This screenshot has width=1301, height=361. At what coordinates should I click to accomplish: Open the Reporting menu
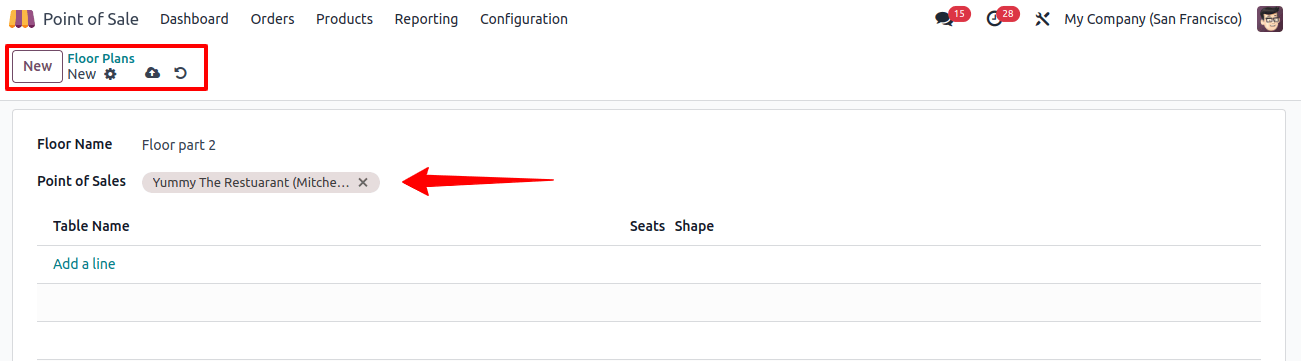click(426, 19)
